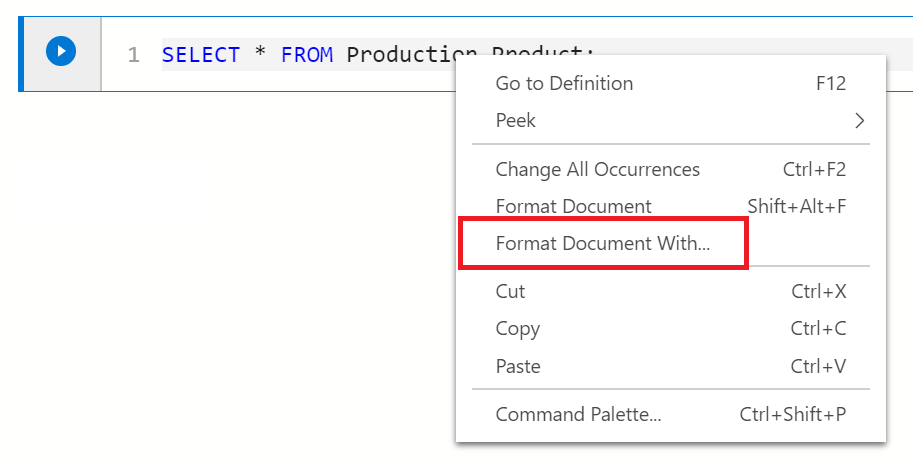
Task: Place cursor on the asterisk wildcard
Action: [x=260, y=55]
